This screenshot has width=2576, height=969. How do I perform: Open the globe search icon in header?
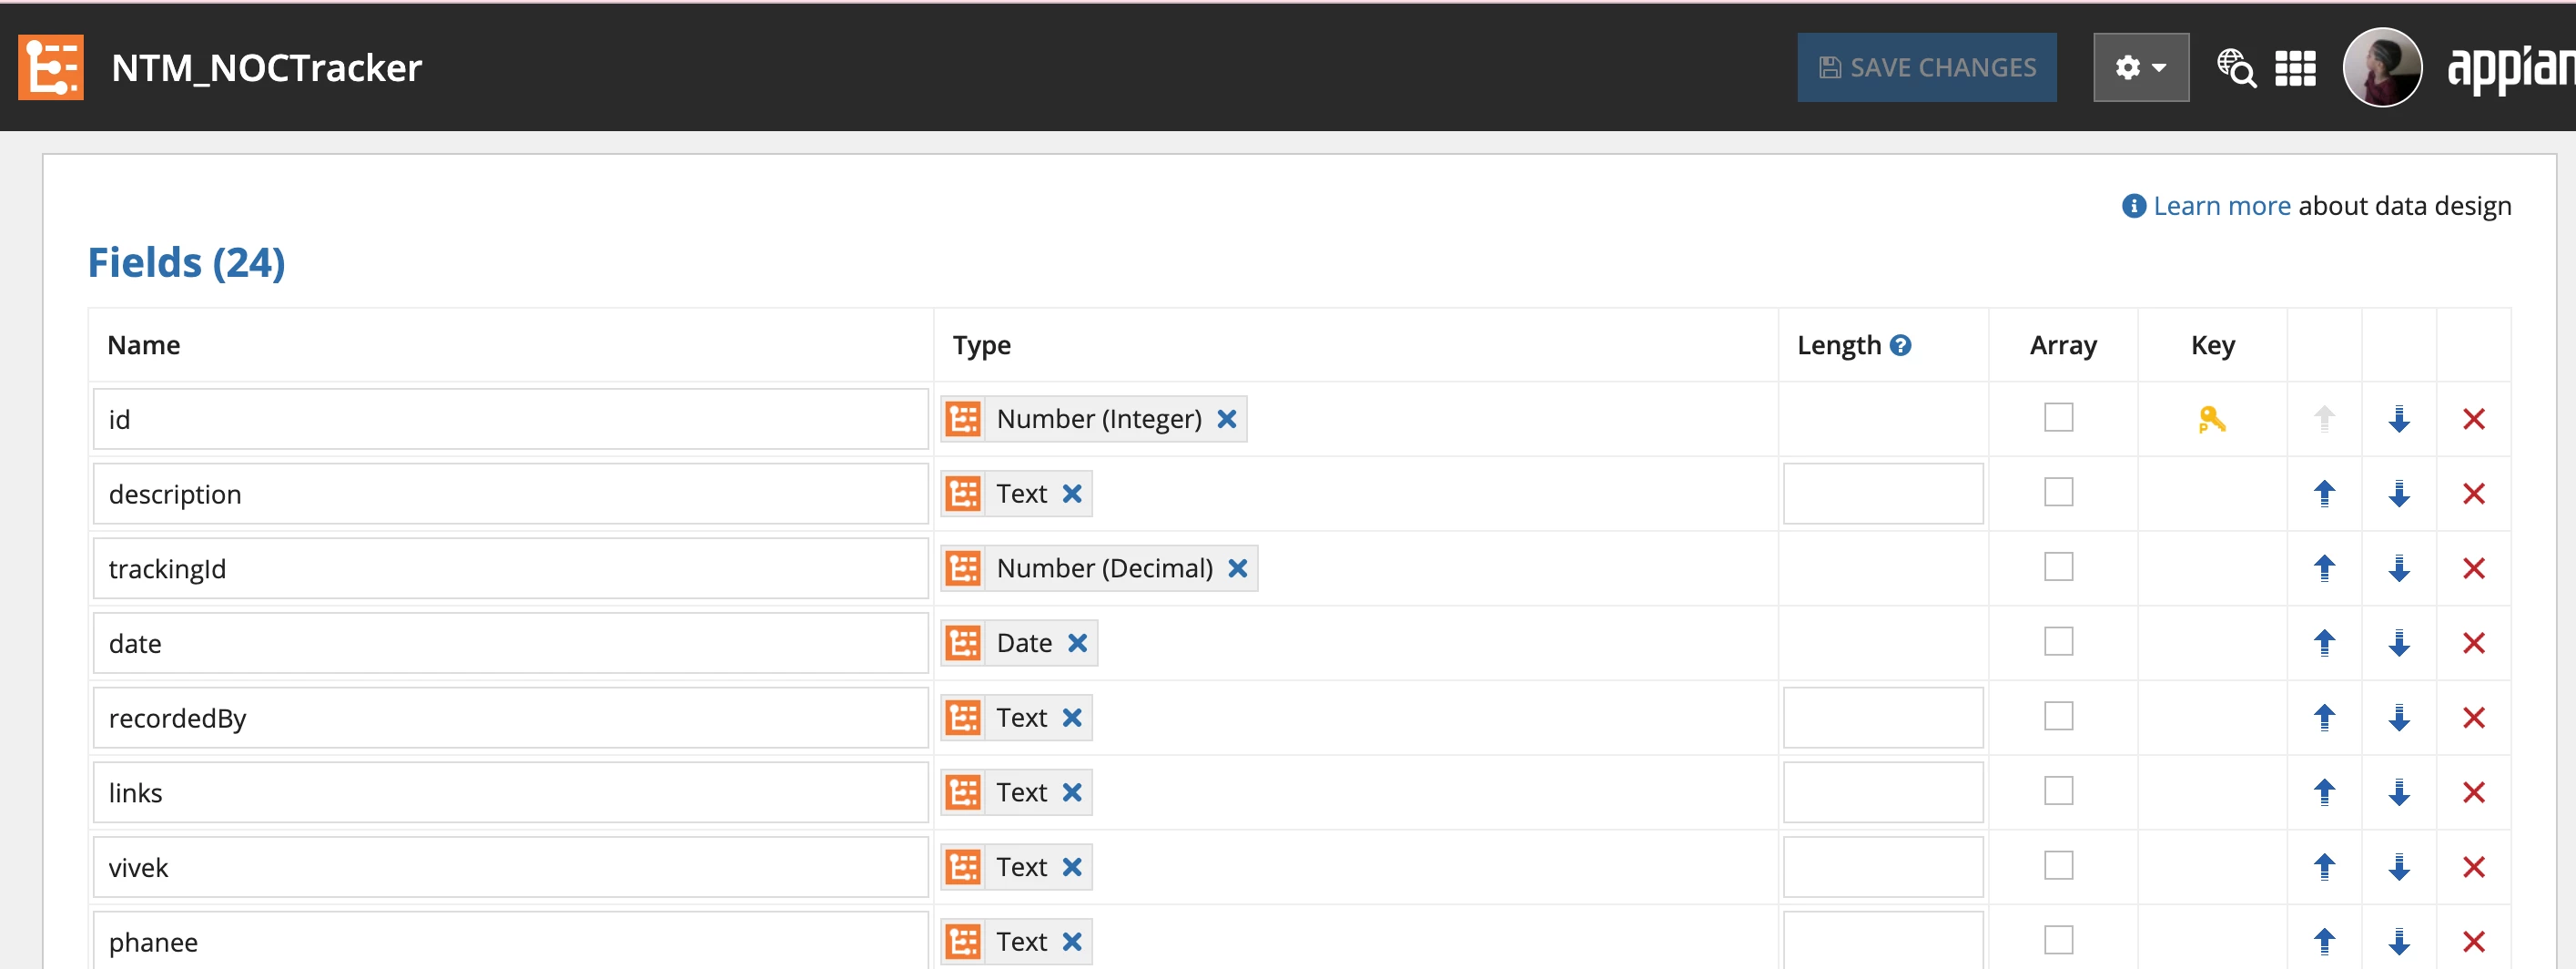[2236, 68]
